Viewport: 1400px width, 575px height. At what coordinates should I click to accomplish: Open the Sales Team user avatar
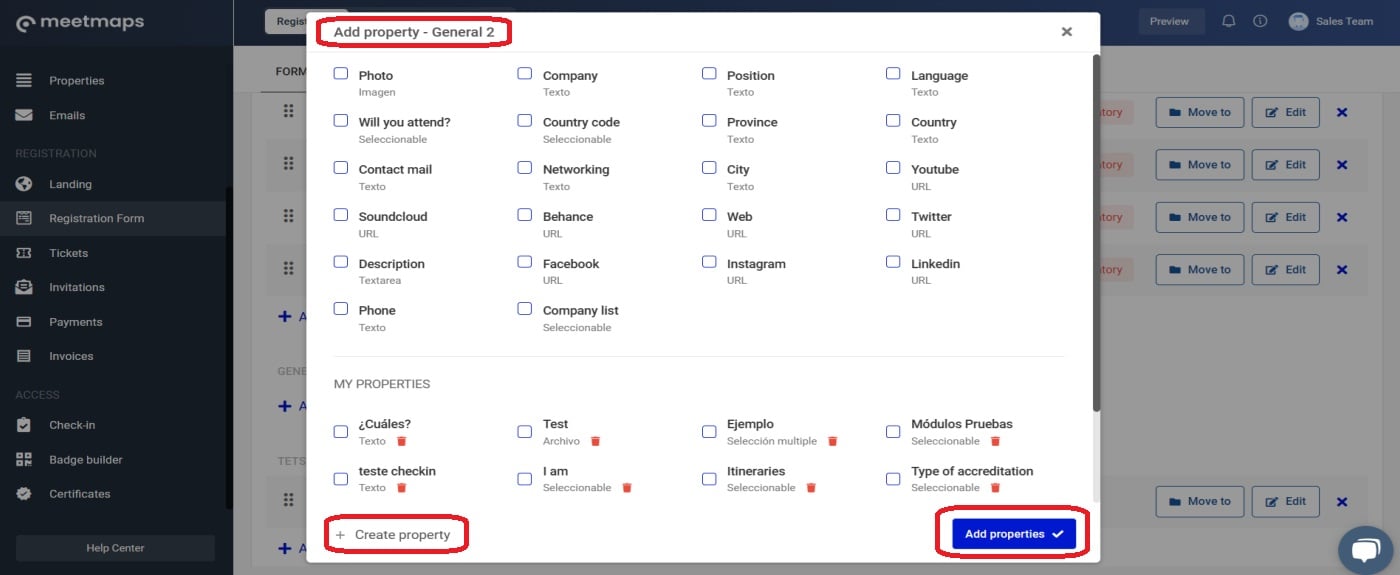[x=1298, y=21]
